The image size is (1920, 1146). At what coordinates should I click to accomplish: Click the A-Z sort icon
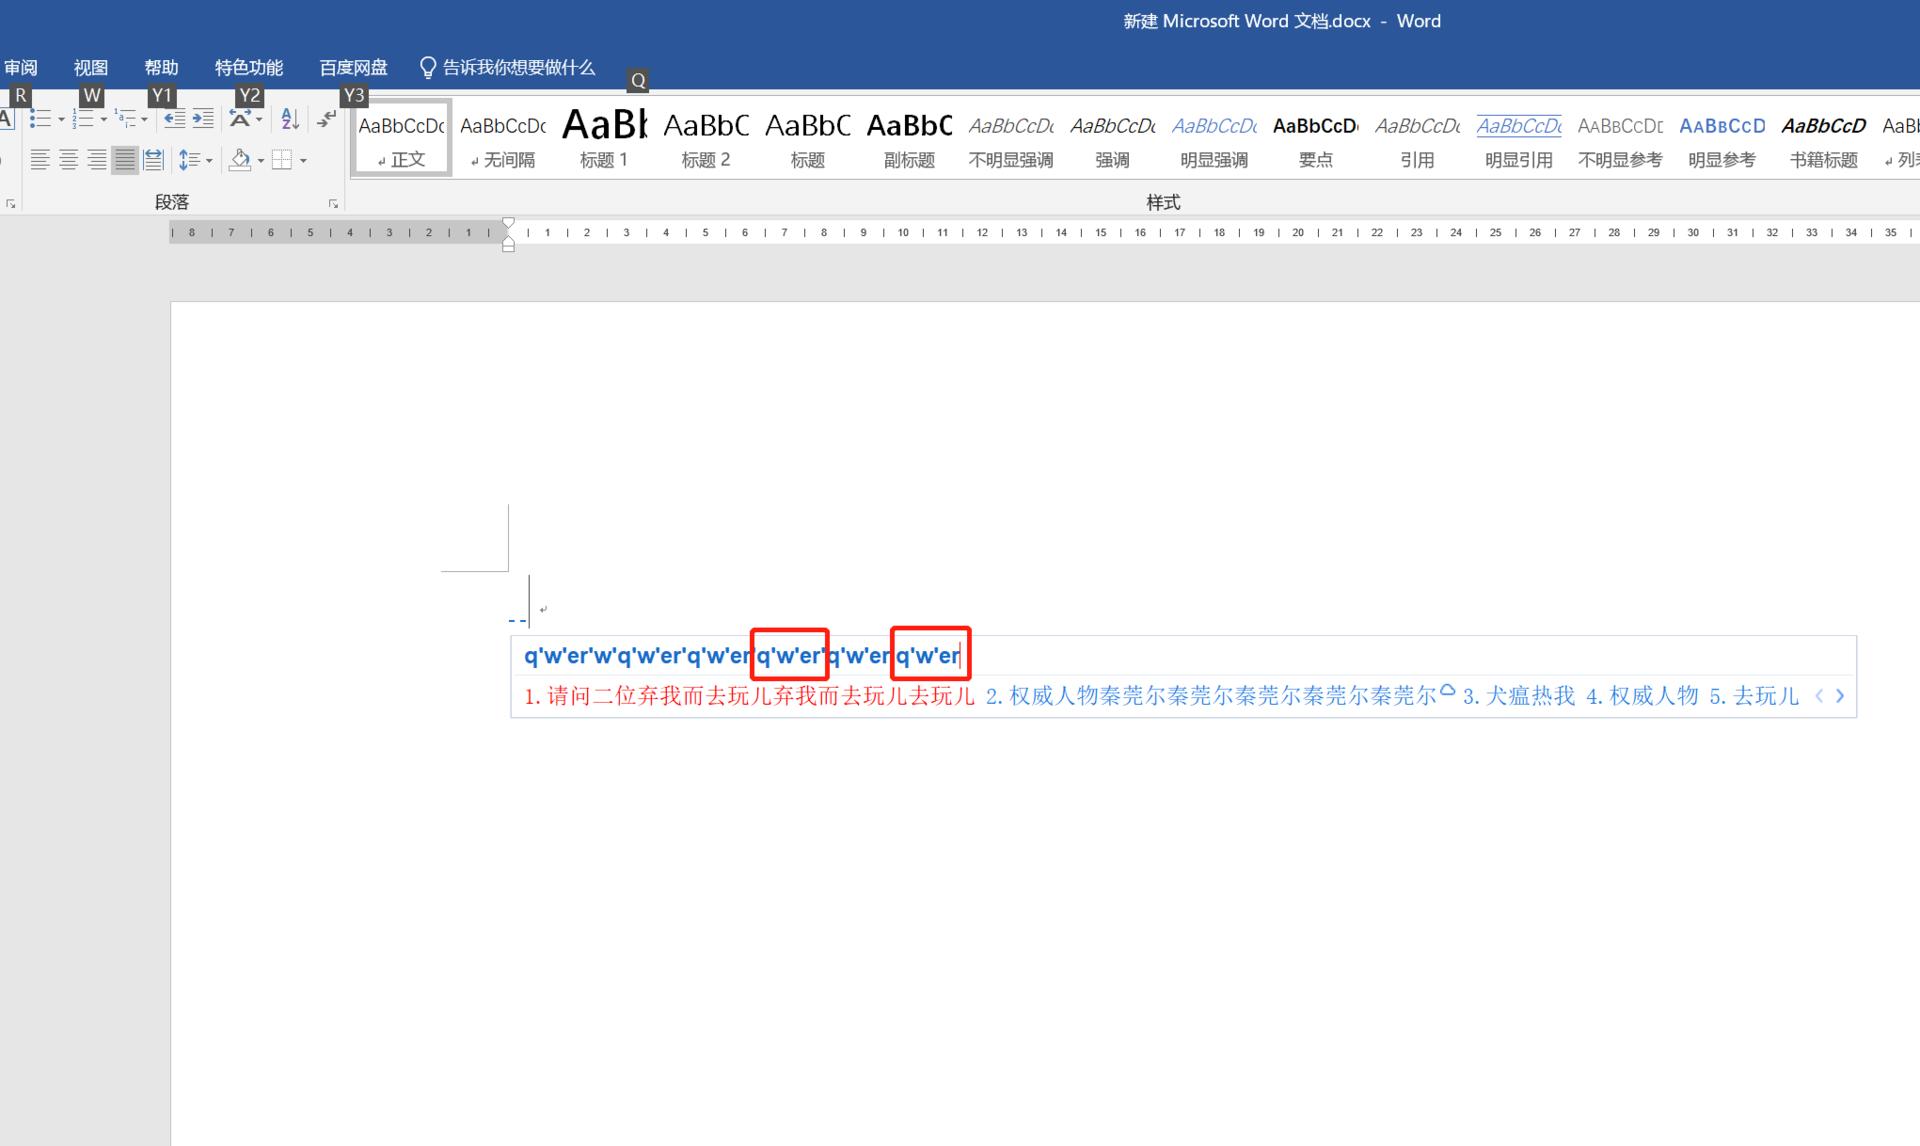click(x=290, y=120)
